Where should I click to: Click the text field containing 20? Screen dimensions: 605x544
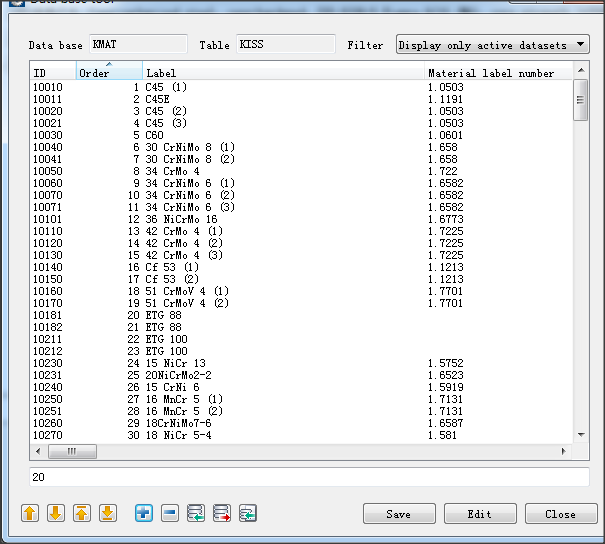click(309, 477)
